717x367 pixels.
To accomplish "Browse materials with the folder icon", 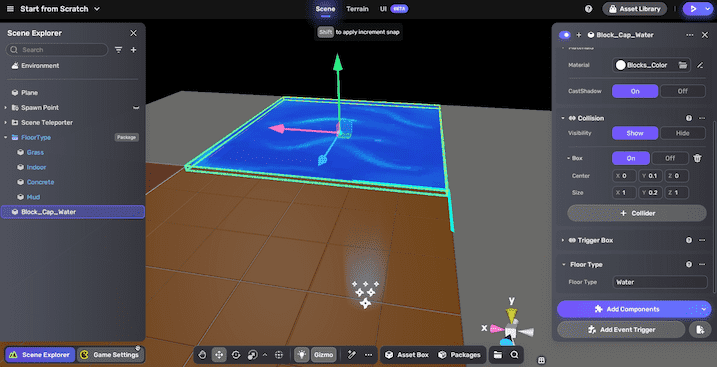I will (683, 65).
